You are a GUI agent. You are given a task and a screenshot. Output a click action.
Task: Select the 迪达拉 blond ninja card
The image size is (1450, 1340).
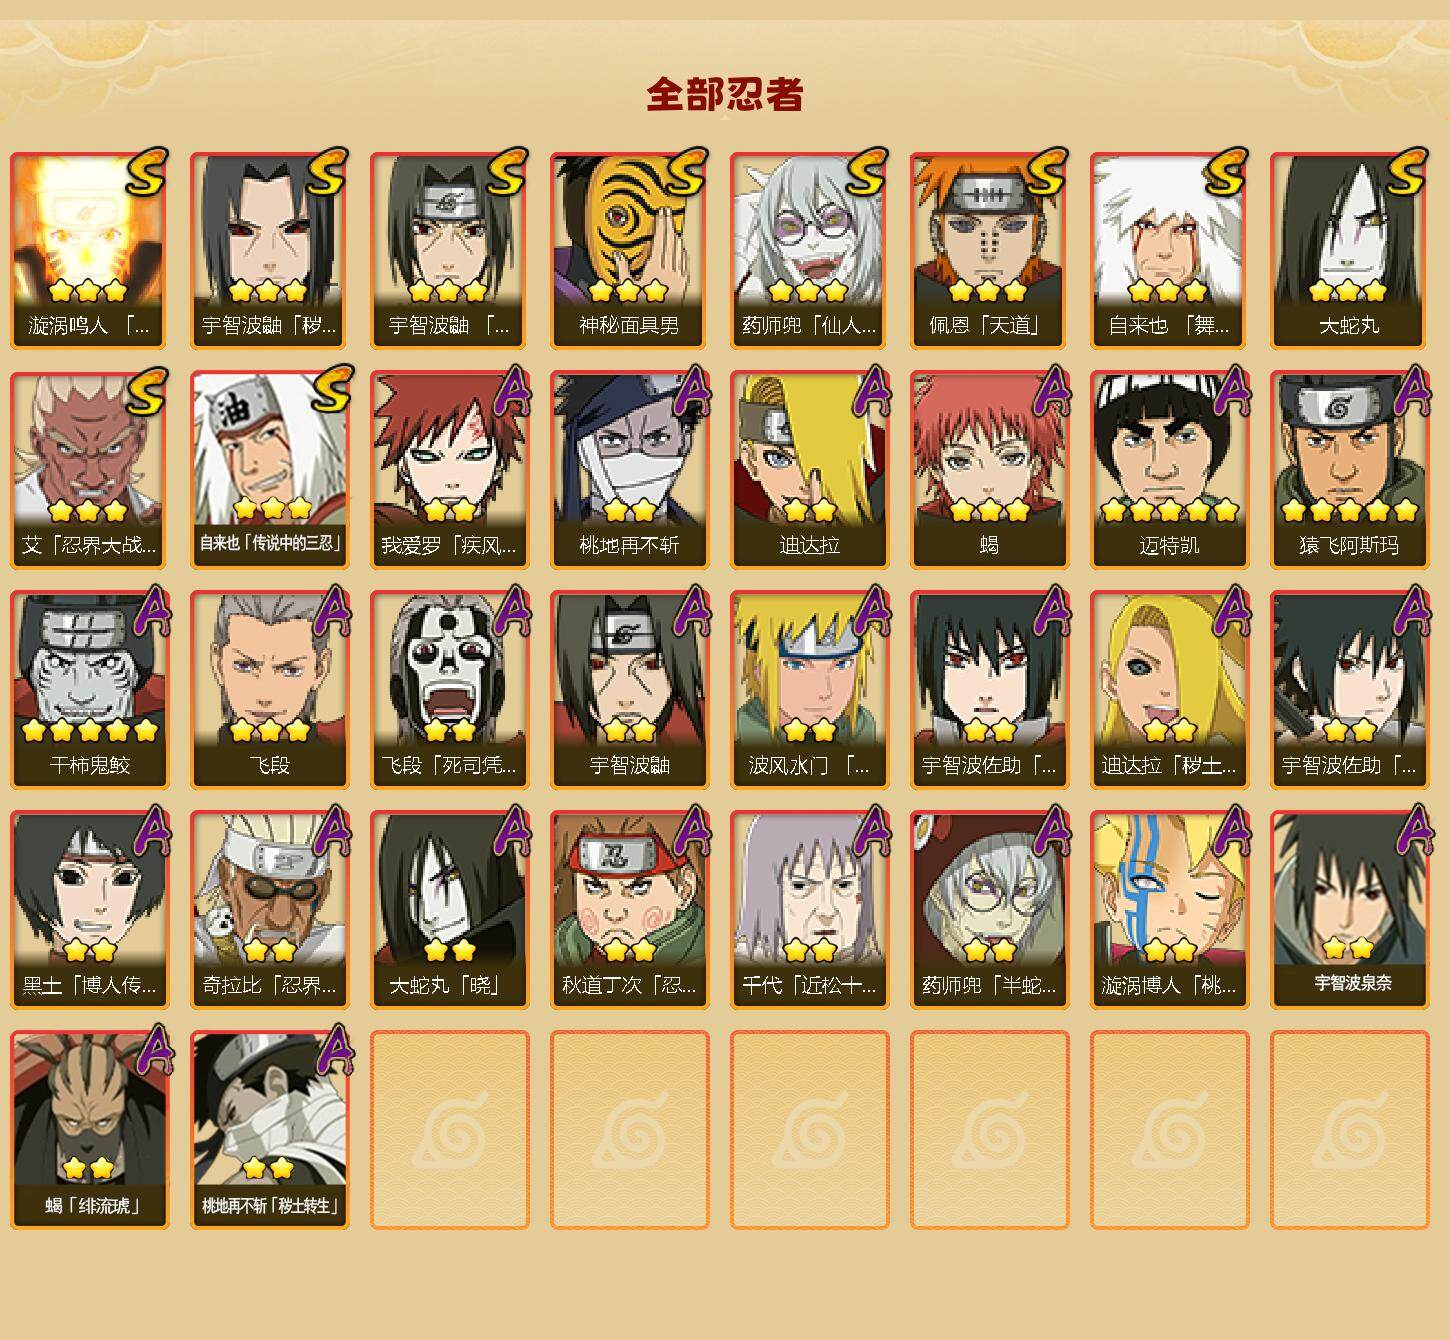point(809,470)
